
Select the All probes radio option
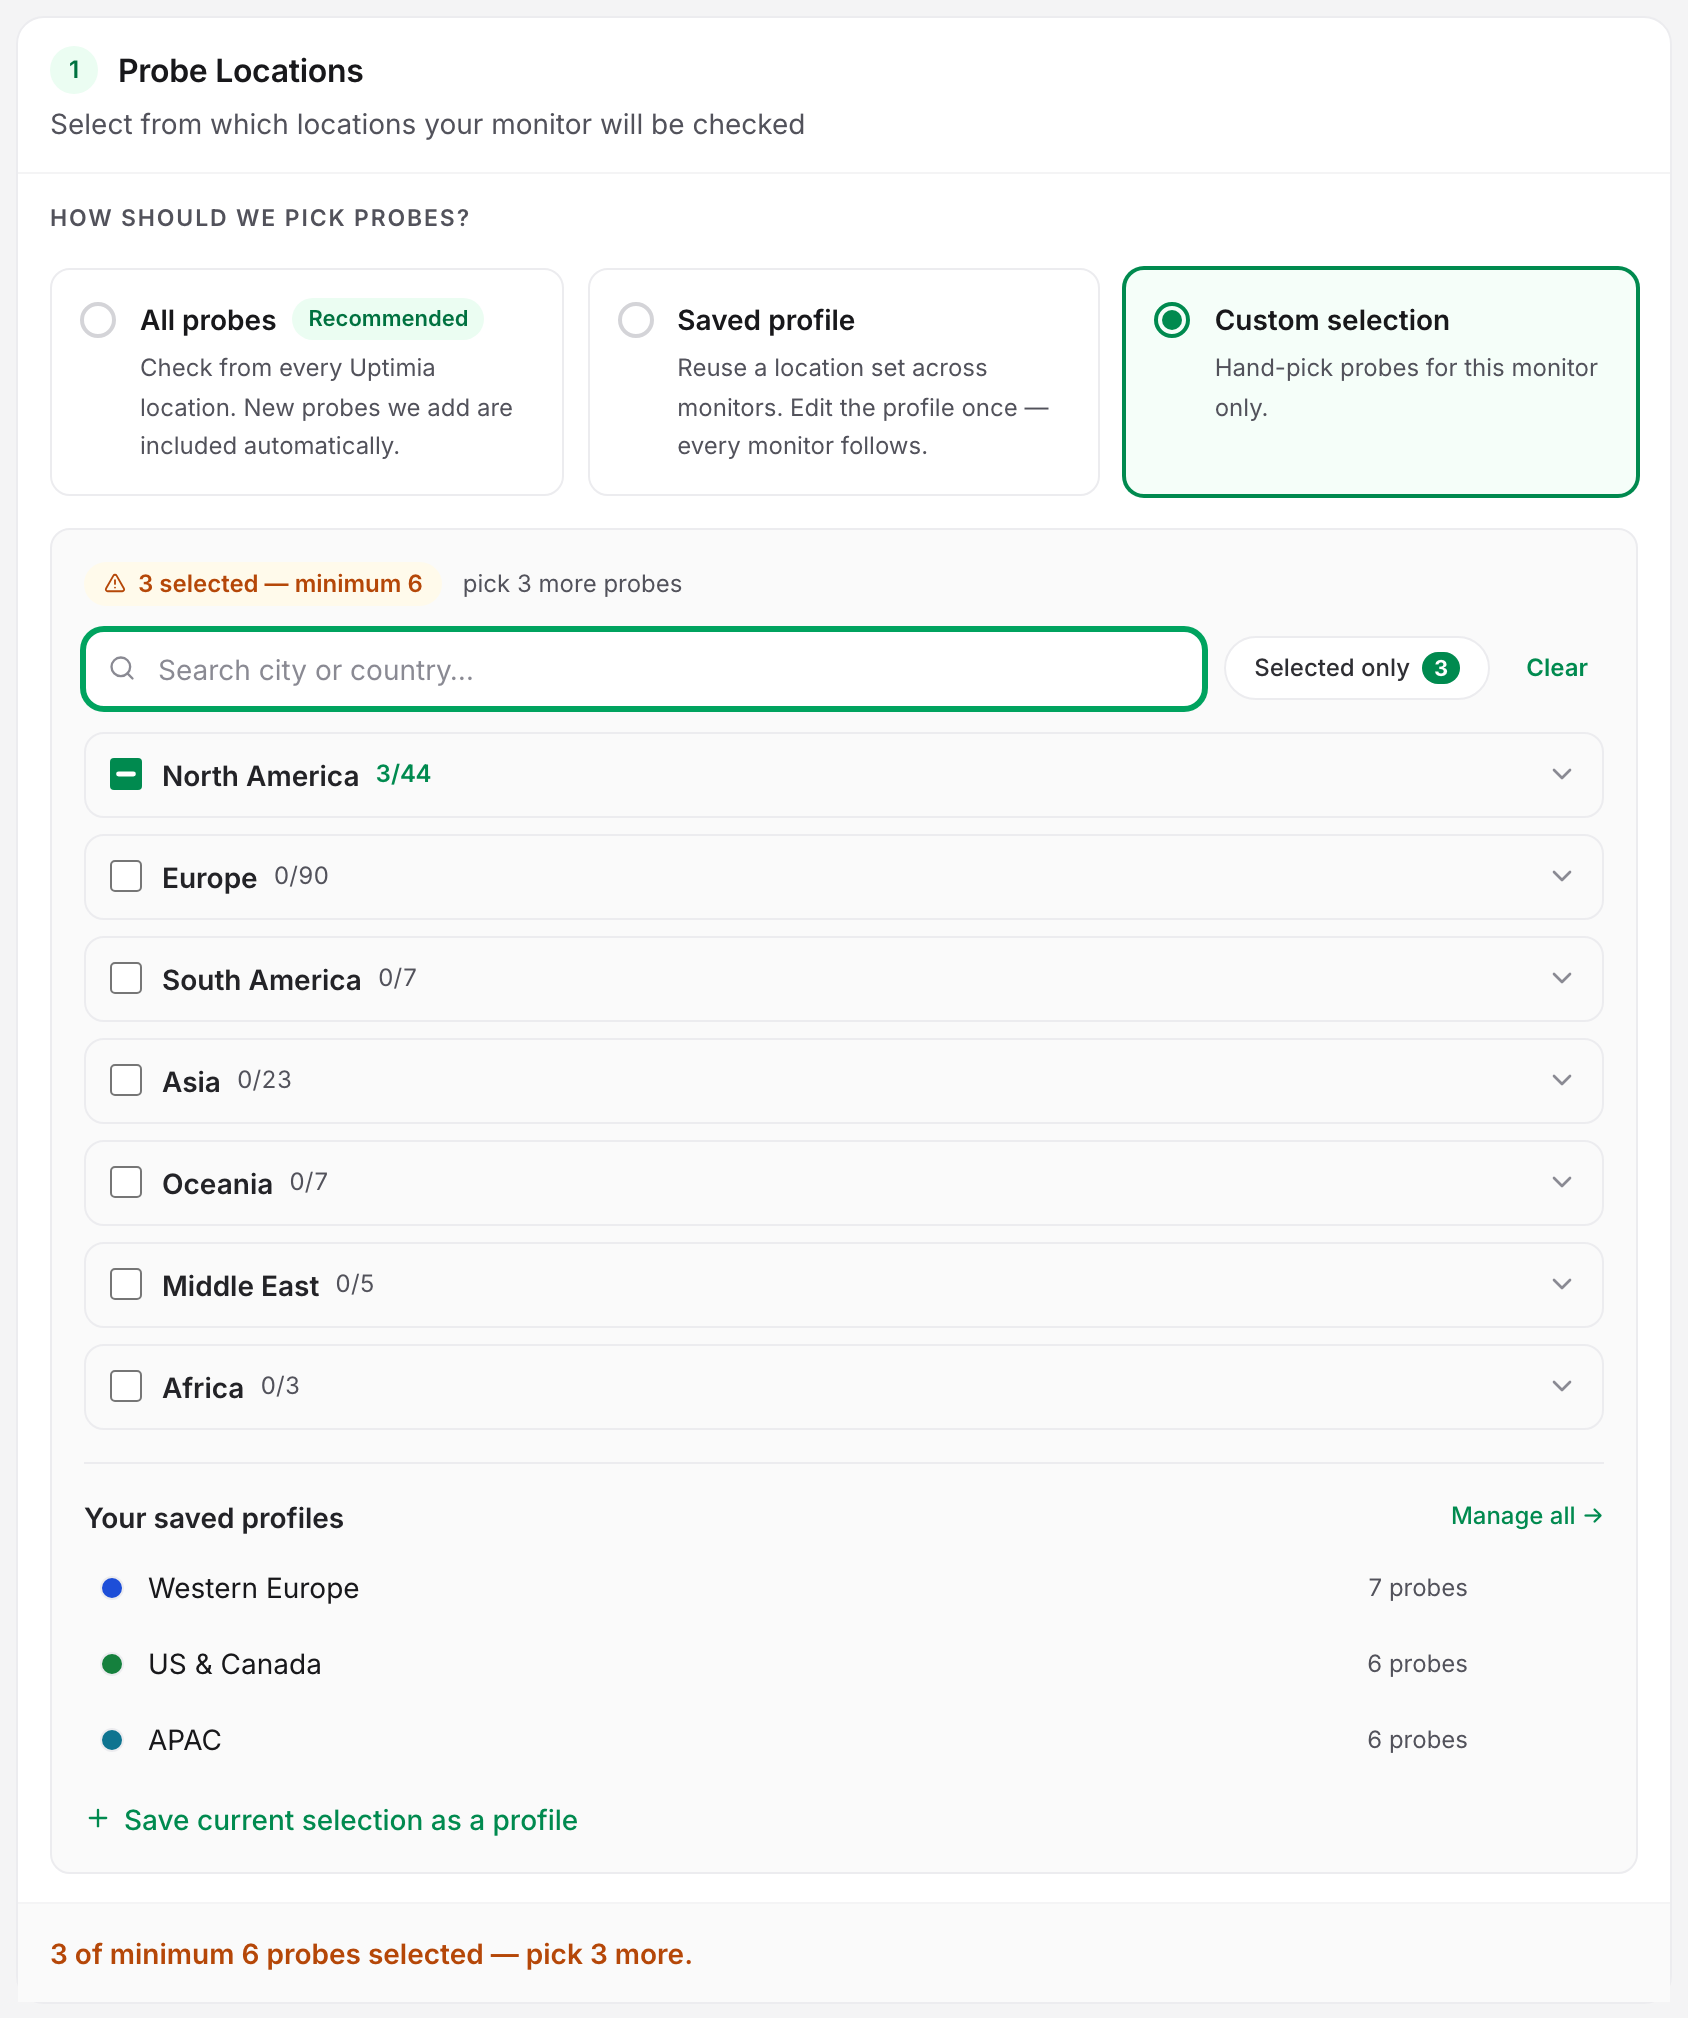pyautogui.click(x=98, y=320)
